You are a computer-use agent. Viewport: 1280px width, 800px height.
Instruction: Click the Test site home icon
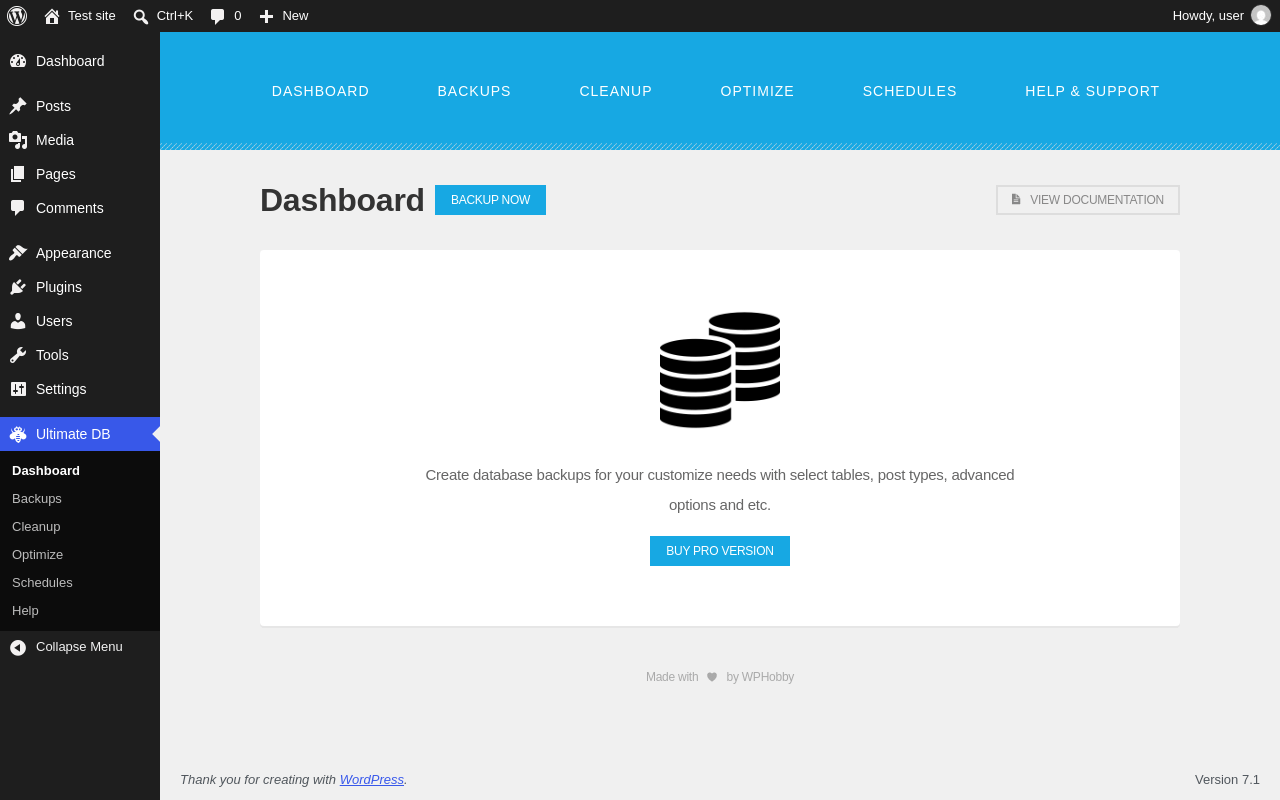click(x=52, y=16)
